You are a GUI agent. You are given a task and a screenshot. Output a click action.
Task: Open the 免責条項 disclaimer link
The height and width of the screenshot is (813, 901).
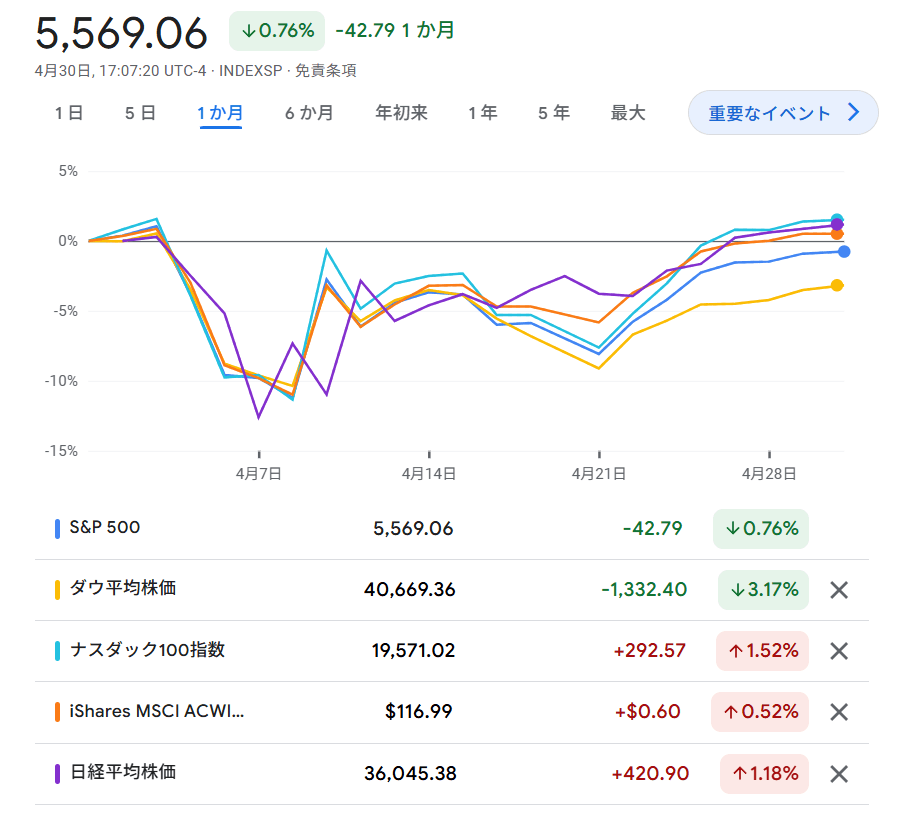click(x=325, y=71)
